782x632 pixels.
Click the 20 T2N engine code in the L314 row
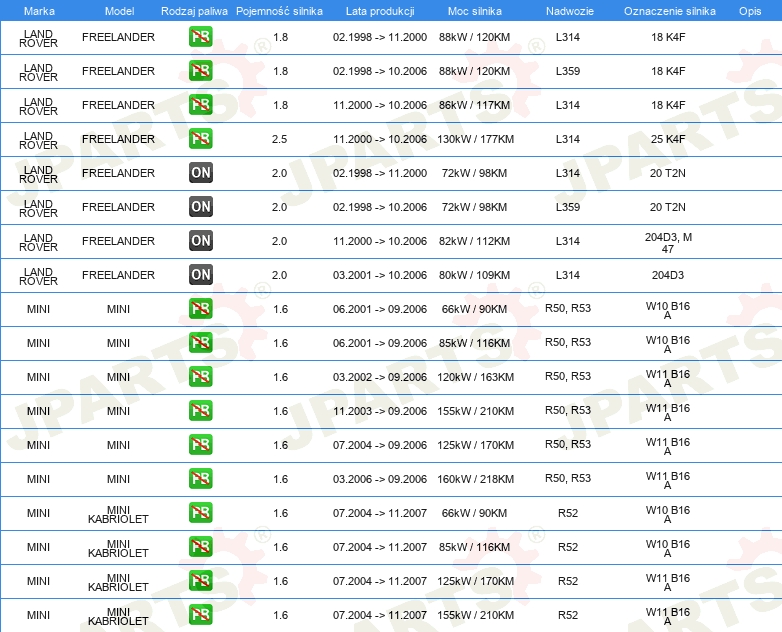point(668,173)
